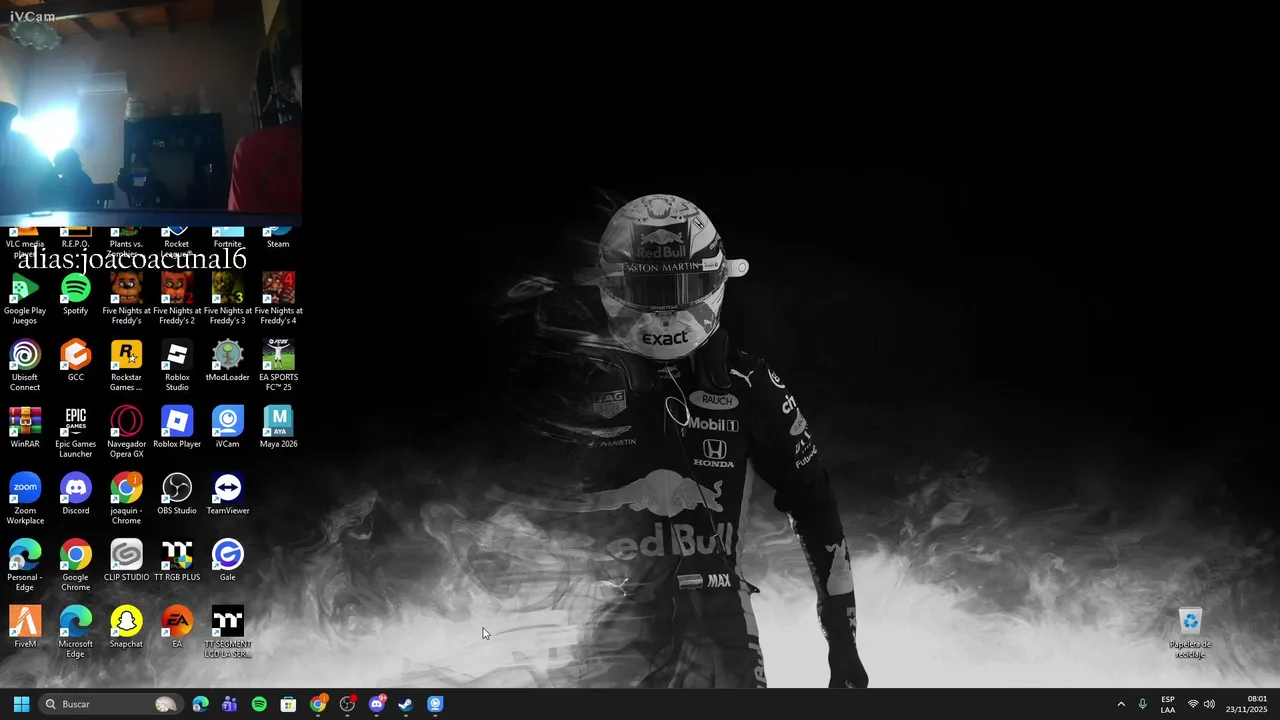Open the volume speaker tray icon

(1210, 704)
